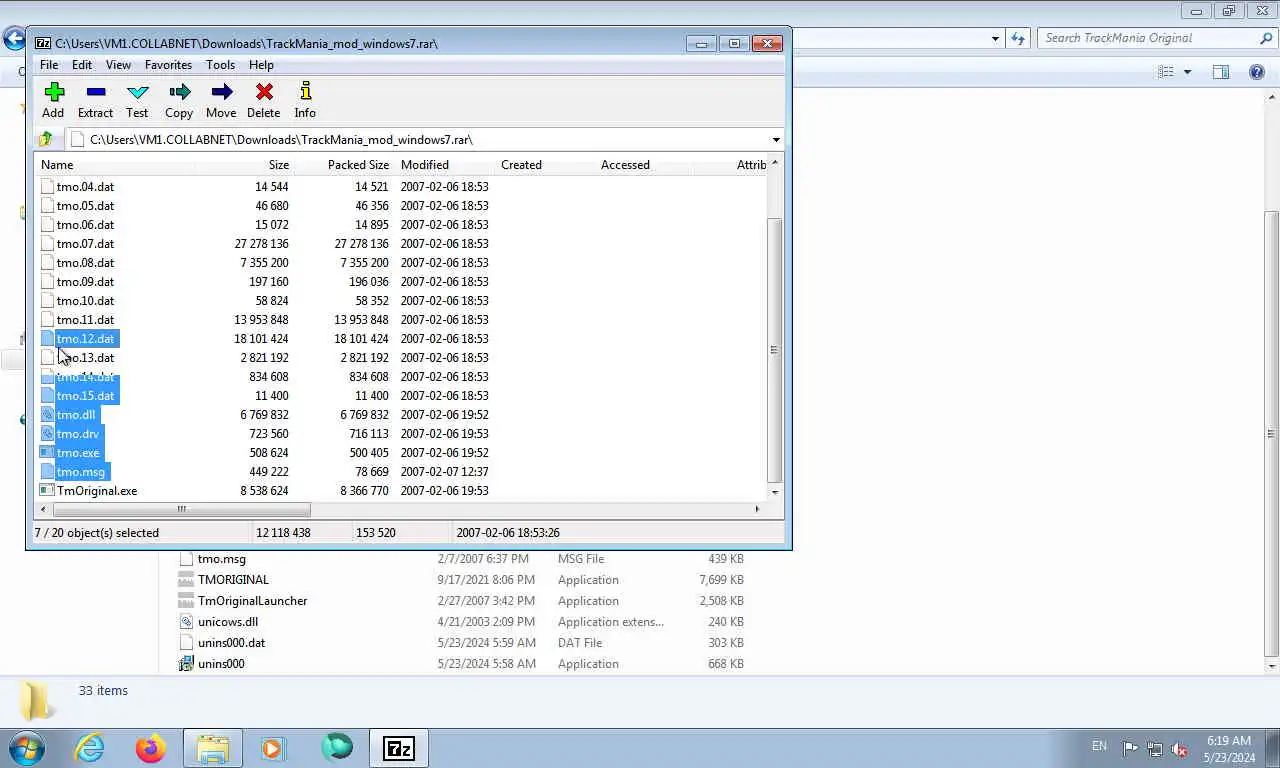Screen dimensions: 1280x768
Task: Click the Explorer window vertical scrollbar
Action: click(1272, 432)
